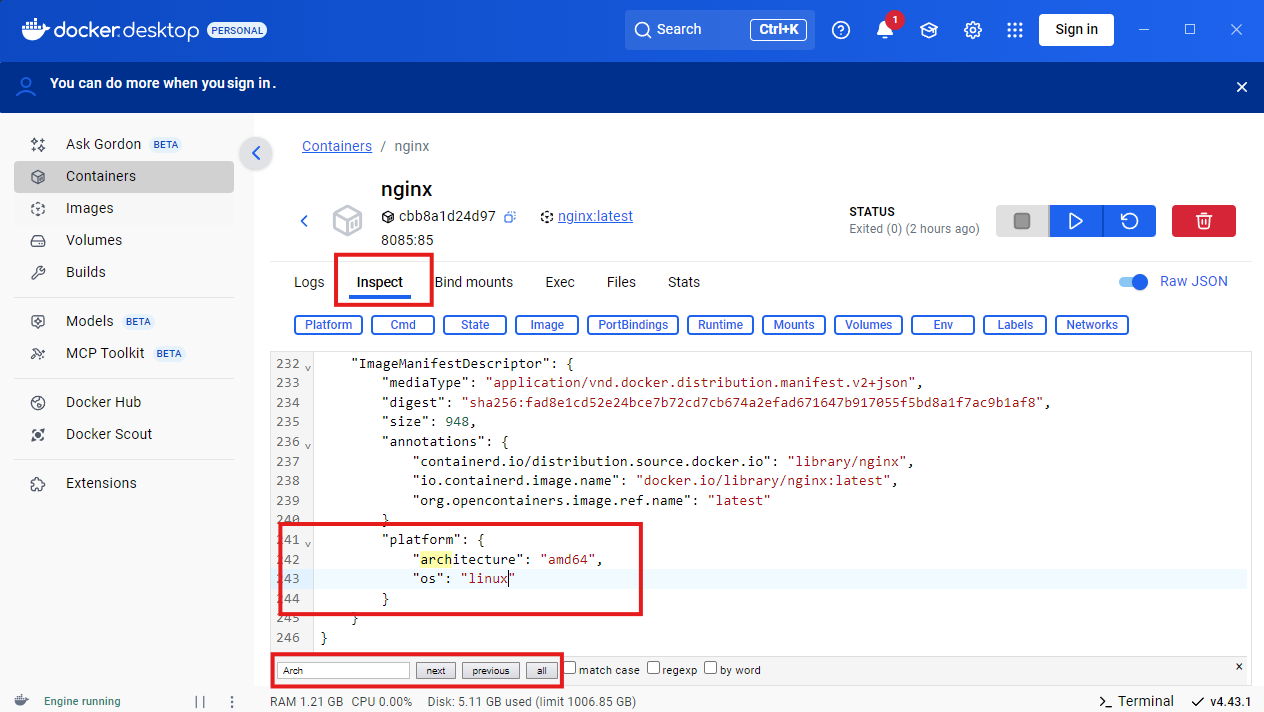Open the help question mark icon
The height and width of the screenshot is (712, 1264).
coord(841,30)
